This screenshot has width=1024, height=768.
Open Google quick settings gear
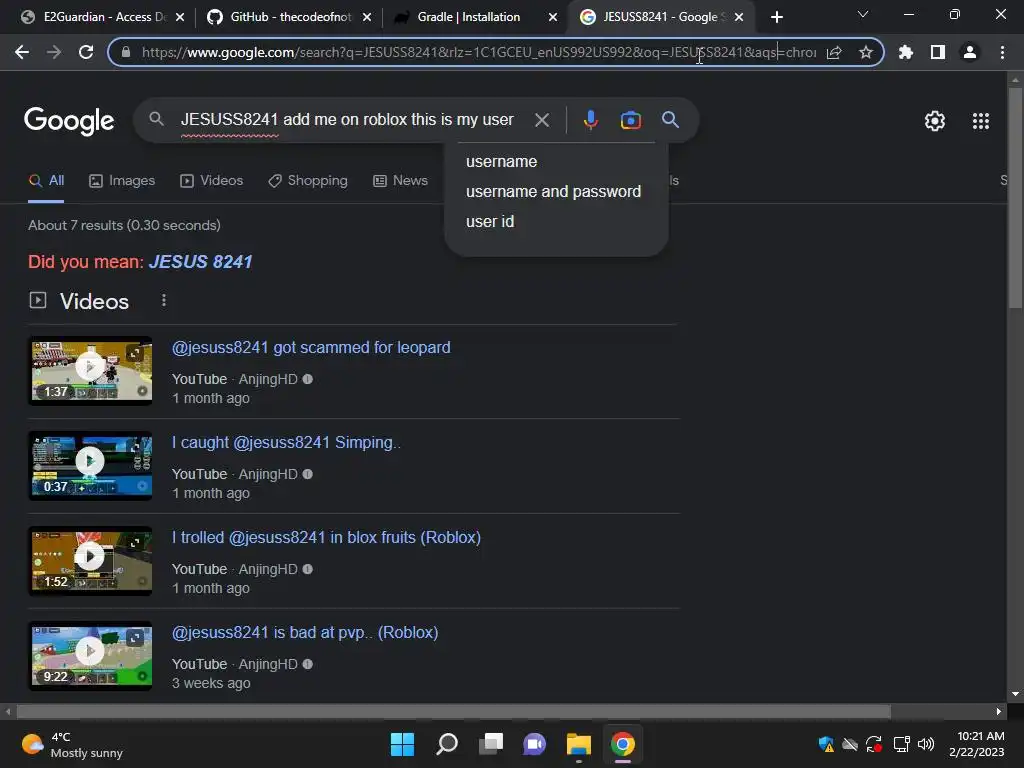point(935,121)
